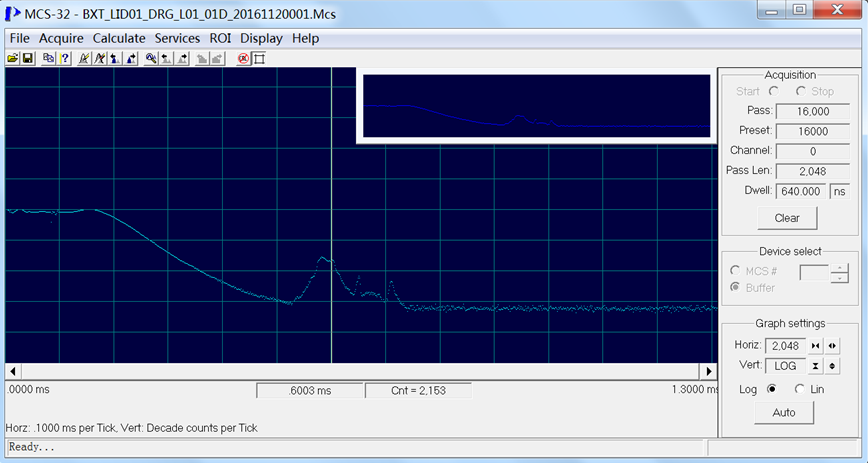This screenshot has width=868, height=463.
Task: Open the ROI menu
Action: pos(220,38)
